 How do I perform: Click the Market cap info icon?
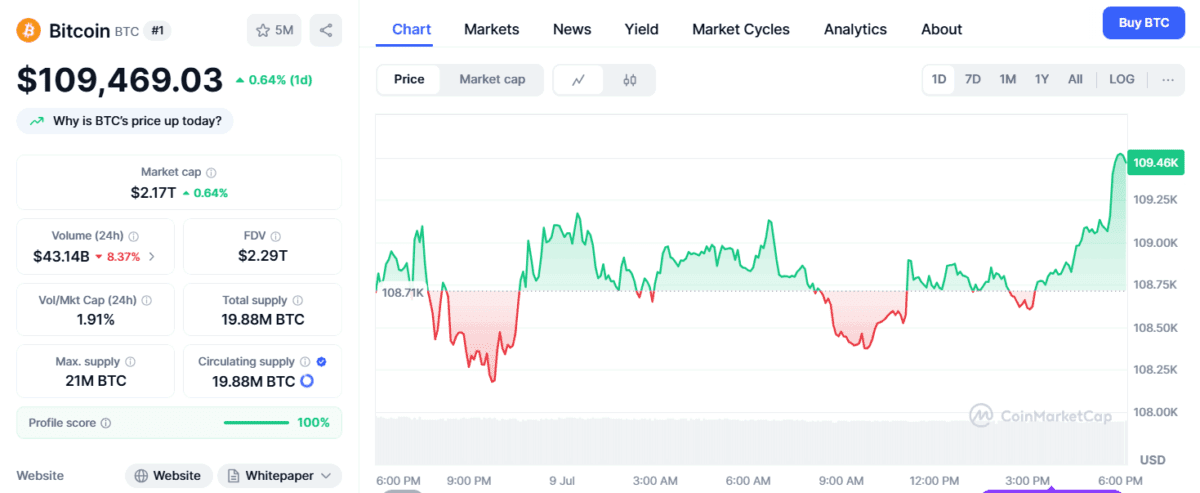(211, 173)
